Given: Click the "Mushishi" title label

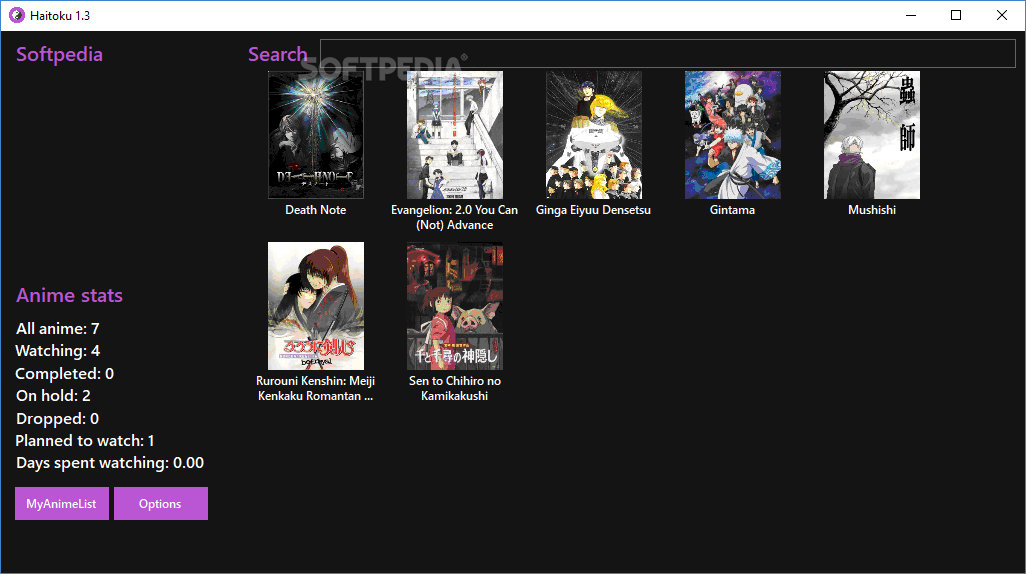Looking at the screenshot, I should coord(872,210).
